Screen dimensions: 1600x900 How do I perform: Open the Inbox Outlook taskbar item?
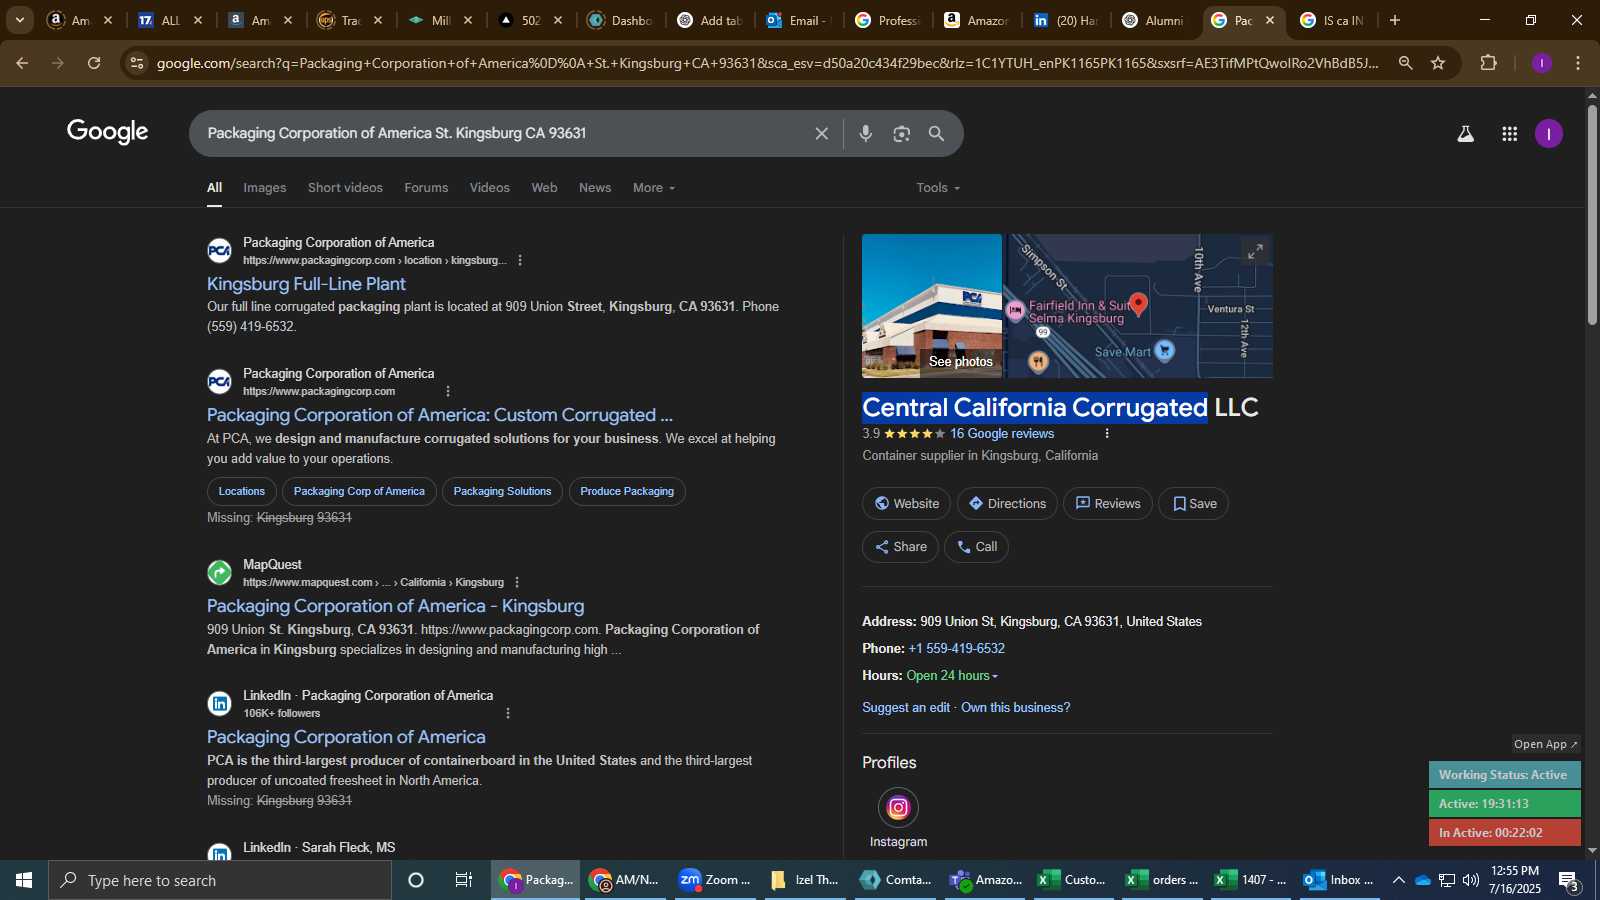pos(1339,880)
